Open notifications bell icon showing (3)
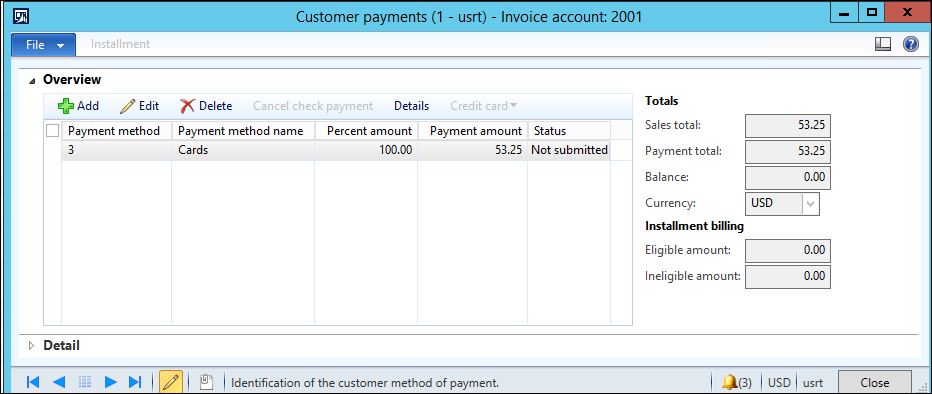The height and width of the screenshot is (394, 932). [x=736, y=383]
